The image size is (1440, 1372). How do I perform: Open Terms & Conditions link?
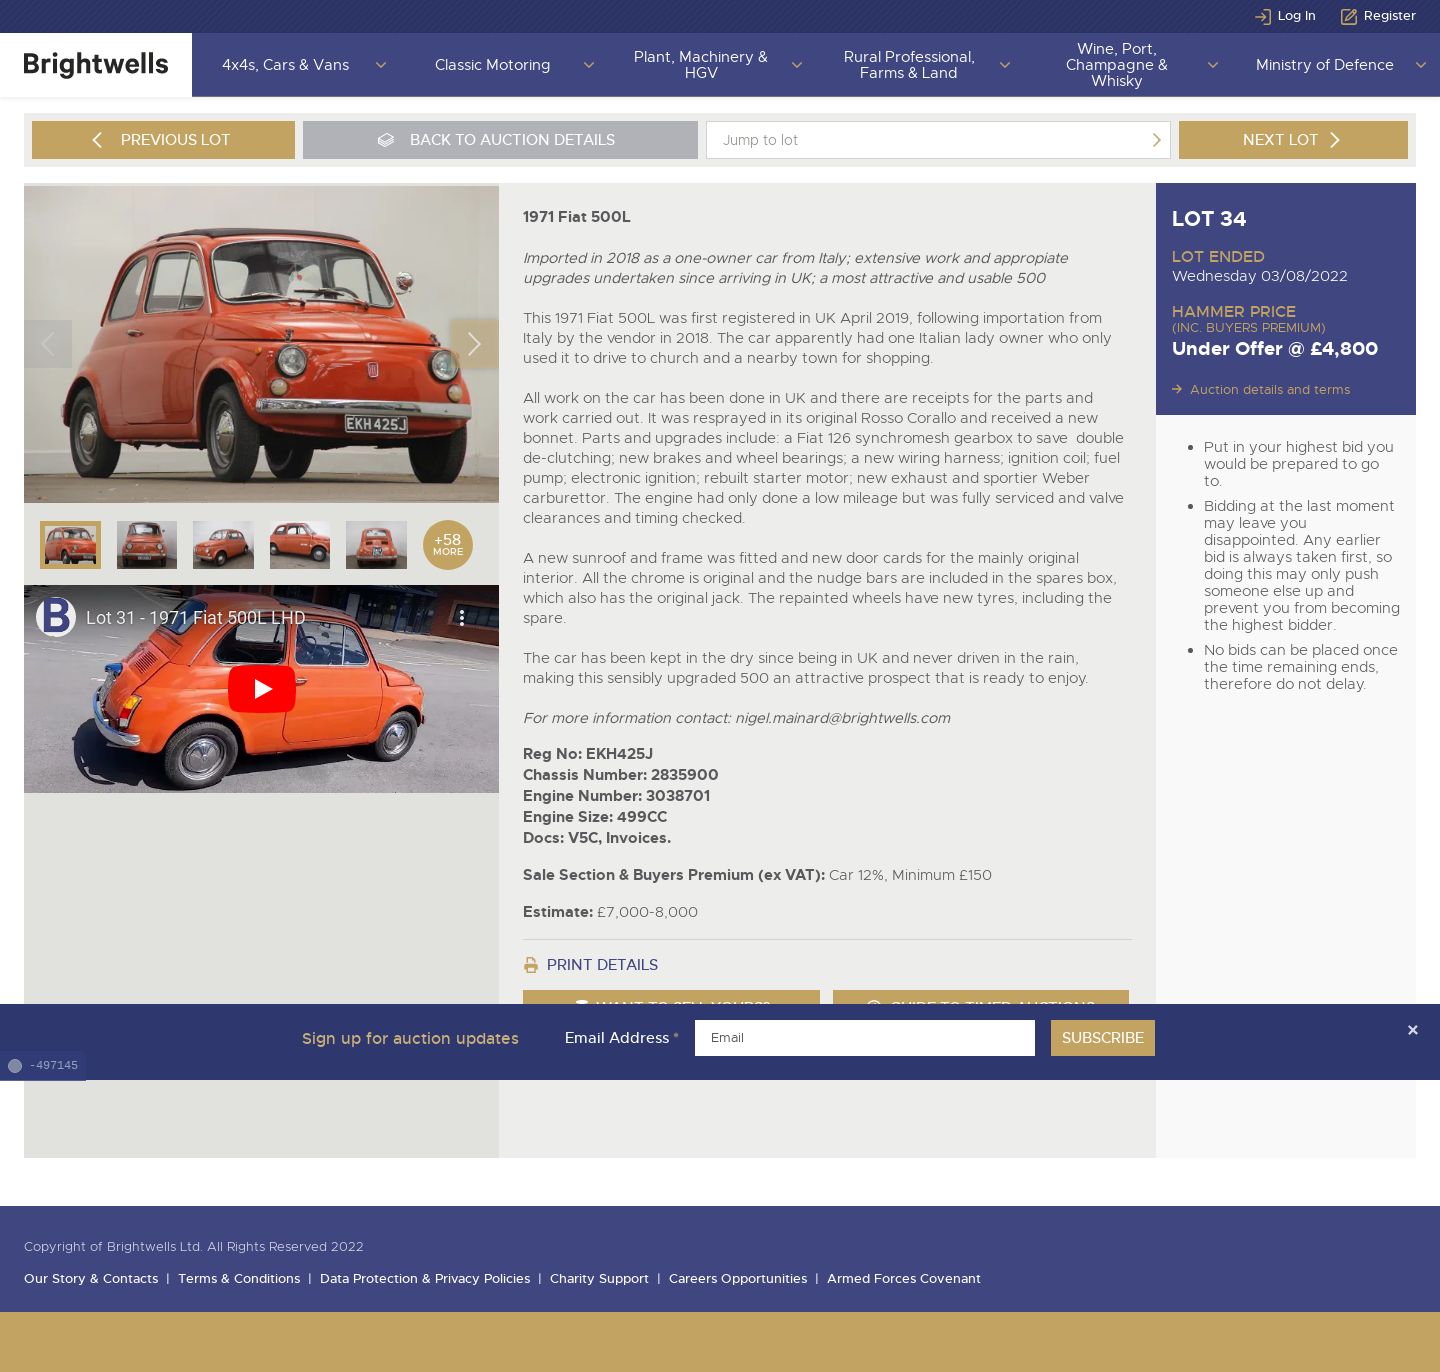click(x=239, y=1279)
